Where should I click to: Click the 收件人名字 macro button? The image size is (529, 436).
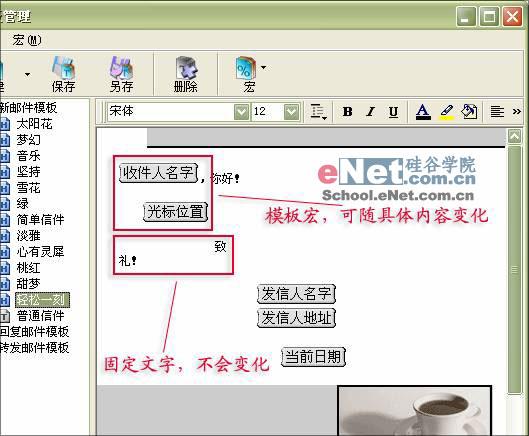[159, 173]
